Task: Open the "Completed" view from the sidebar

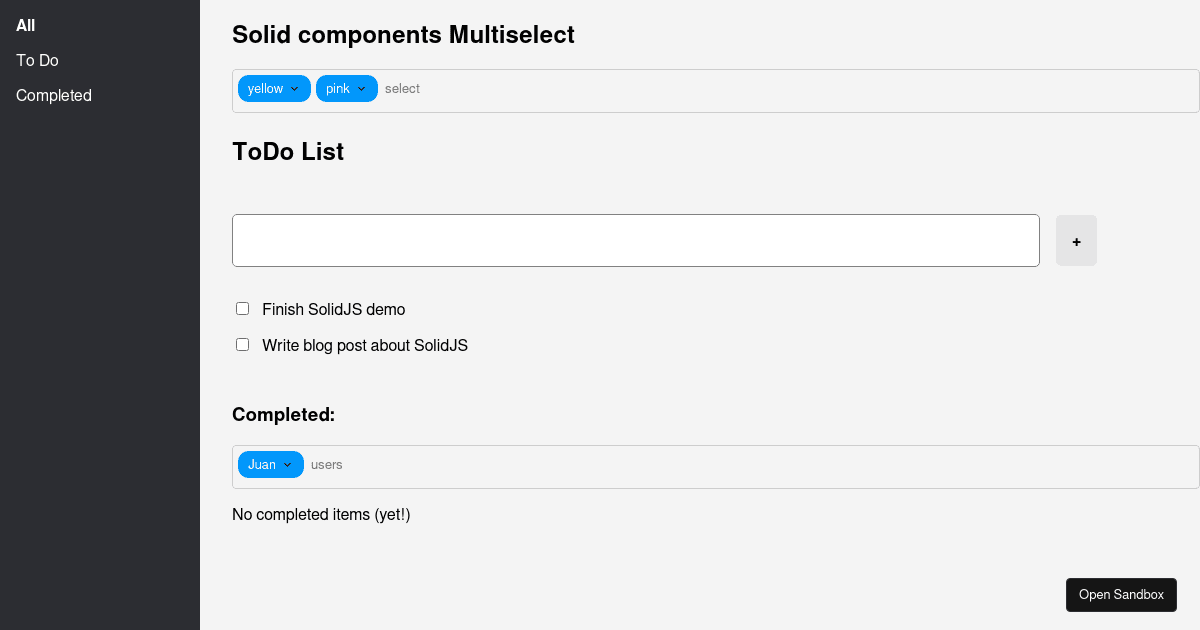Action: 53,95
